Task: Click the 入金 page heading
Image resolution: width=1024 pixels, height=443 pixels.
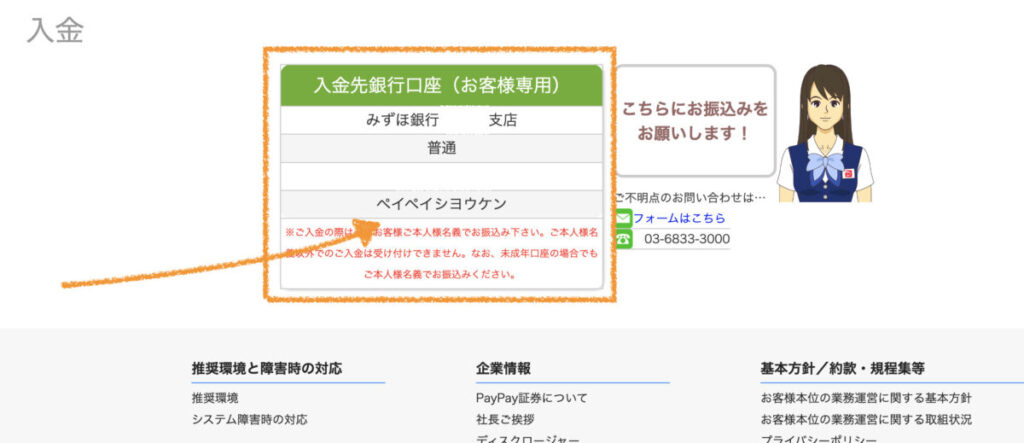Action: 55,30
